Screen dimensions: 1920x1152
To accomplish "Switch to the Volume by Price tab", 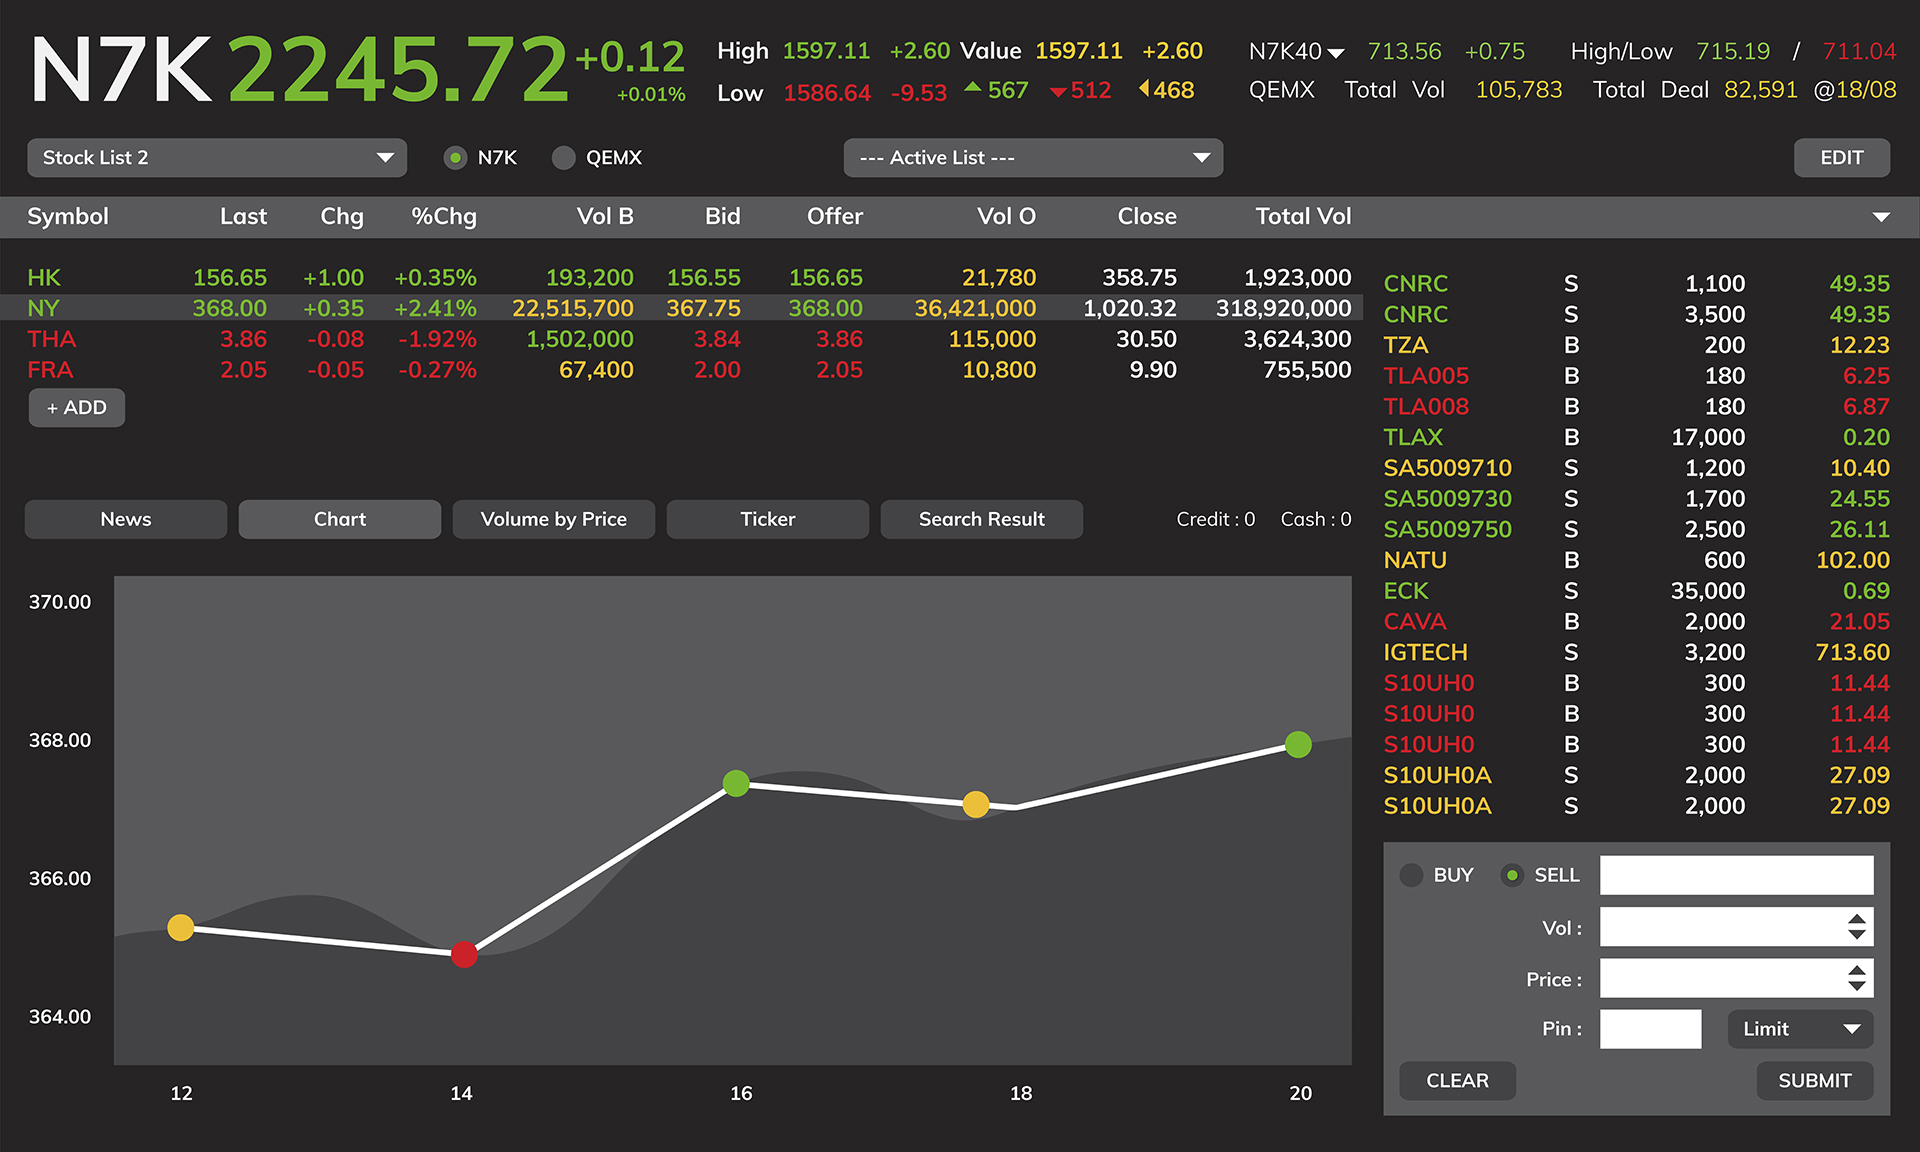I will (553, 519).
